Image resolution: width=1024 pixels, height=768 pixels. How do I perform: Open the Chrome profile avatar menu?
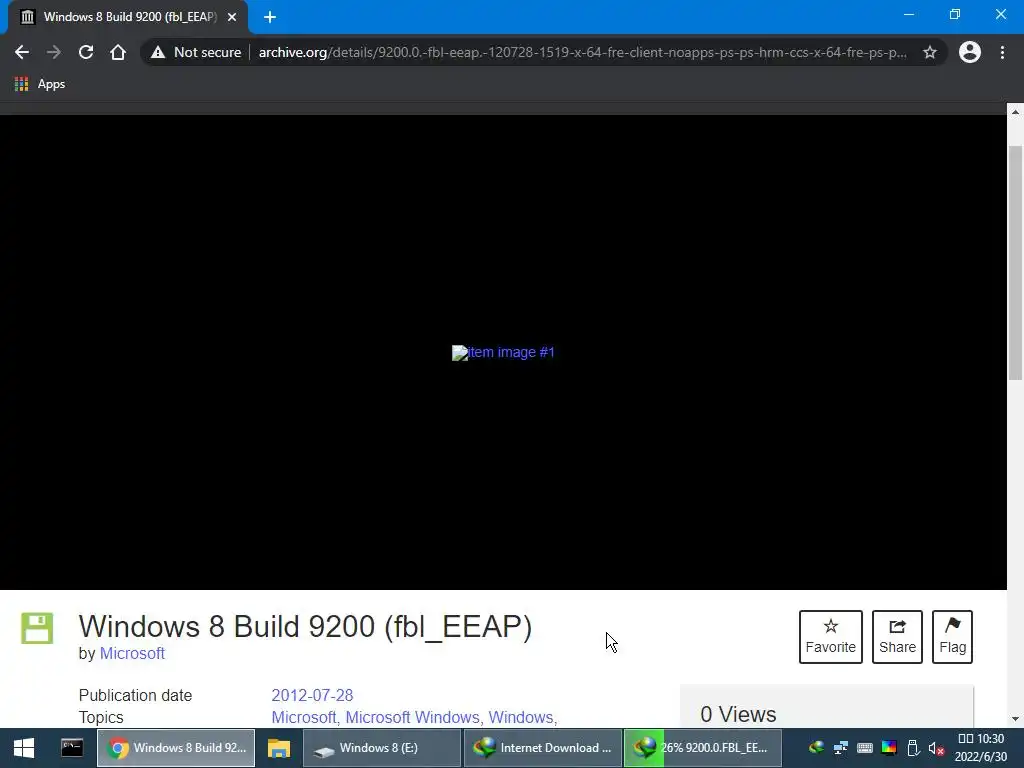click(970, 52)
